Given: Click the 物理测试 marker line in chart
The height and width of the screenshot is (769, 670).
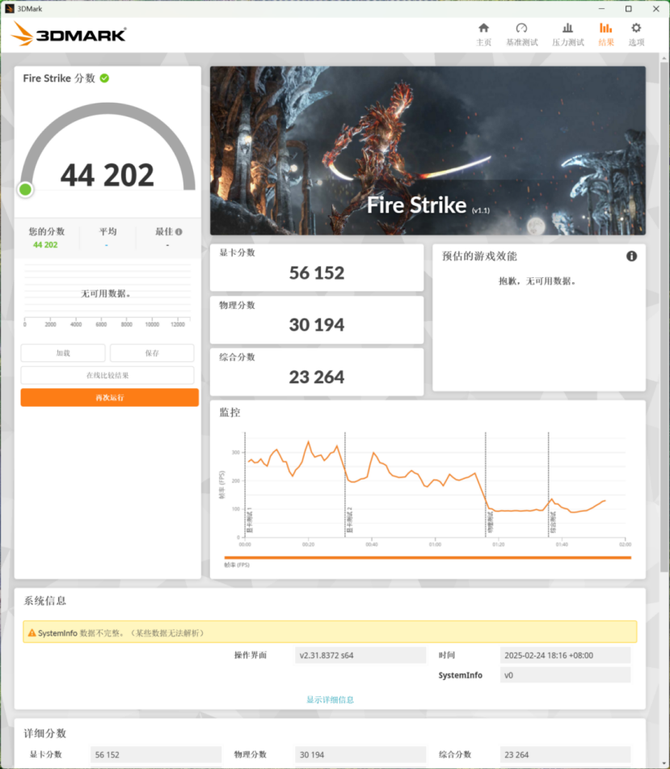Looking at the screenshot, I should 486,485.
